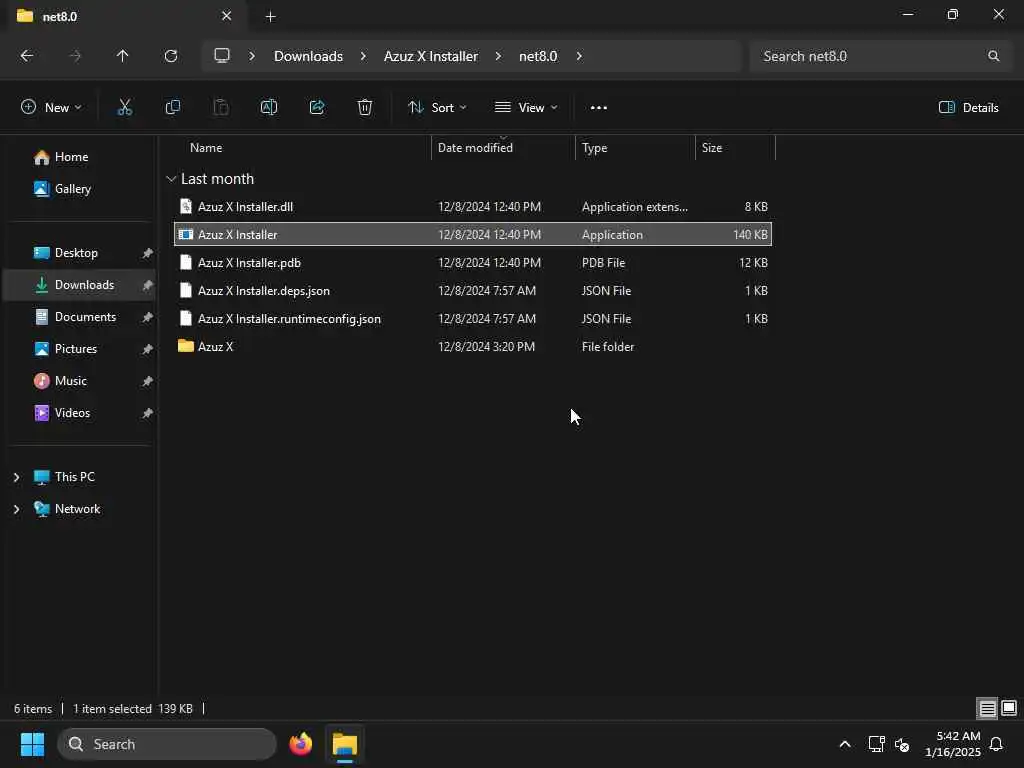Viewport: 1024px width, 768px height.
Task: Select Azuz X Installer.runtimeconfig.json file
Action: pos(473,319)
